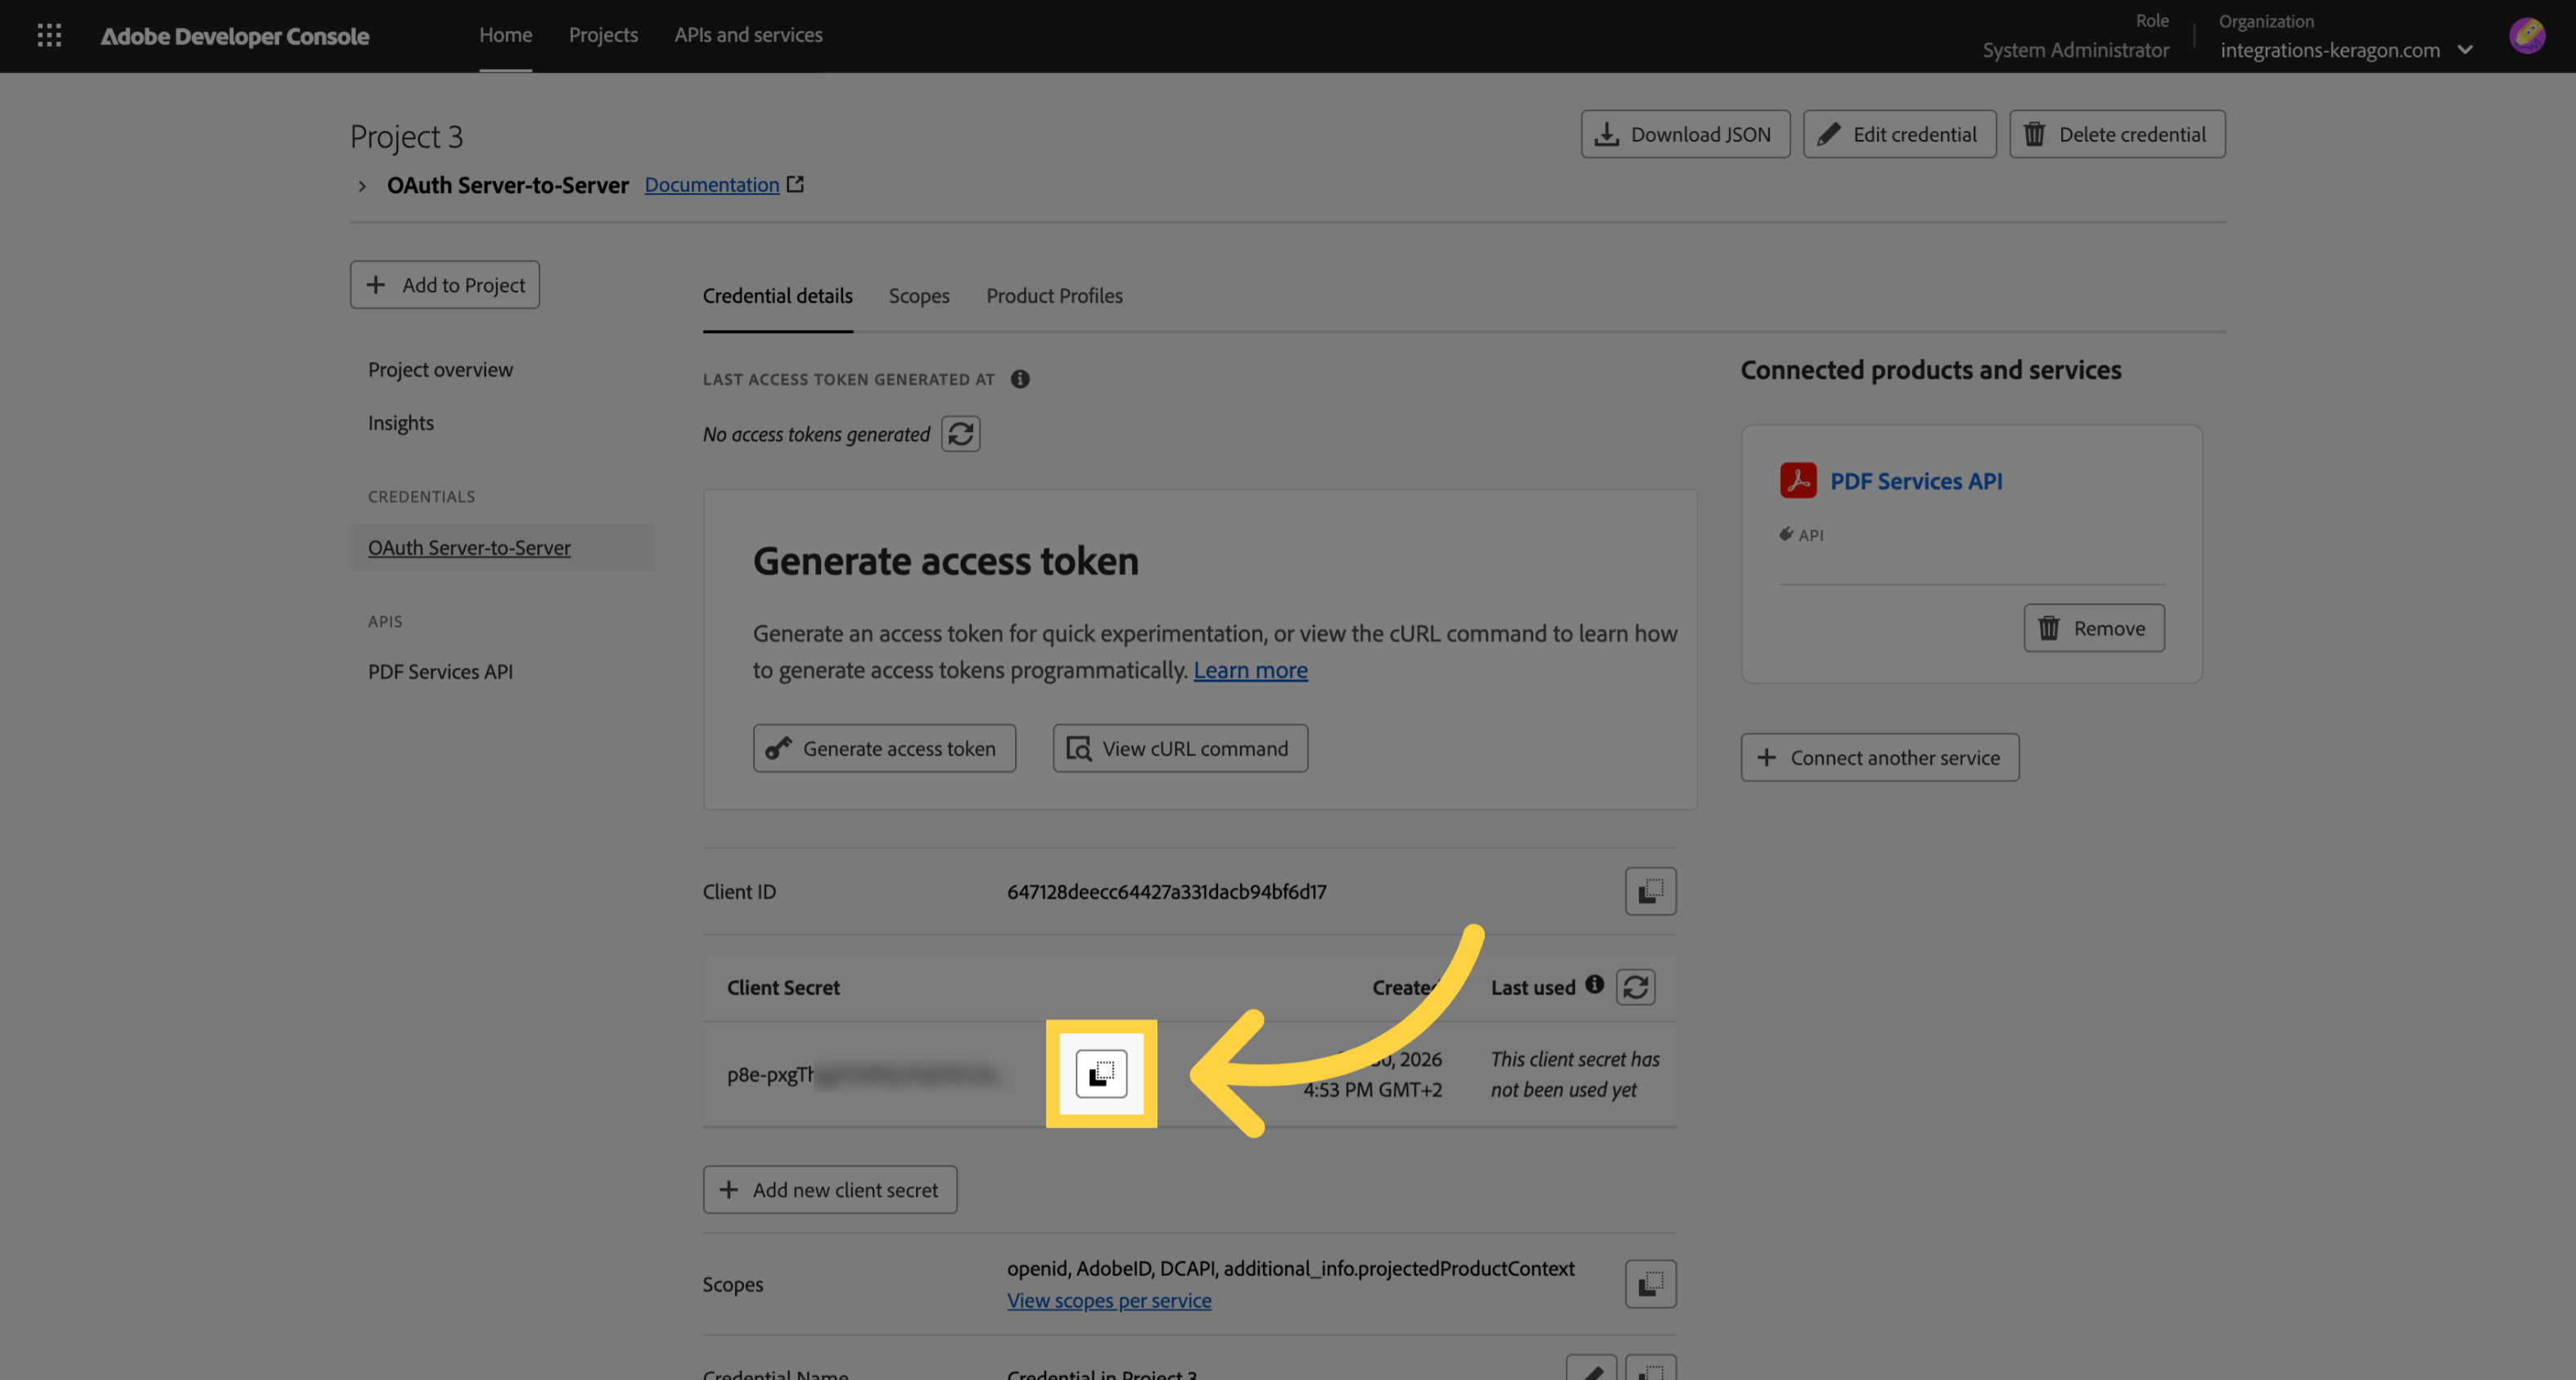Screen dimensions: 2576x1380
Task: Click the Edit credential button
Action: tap(1899, 134)
